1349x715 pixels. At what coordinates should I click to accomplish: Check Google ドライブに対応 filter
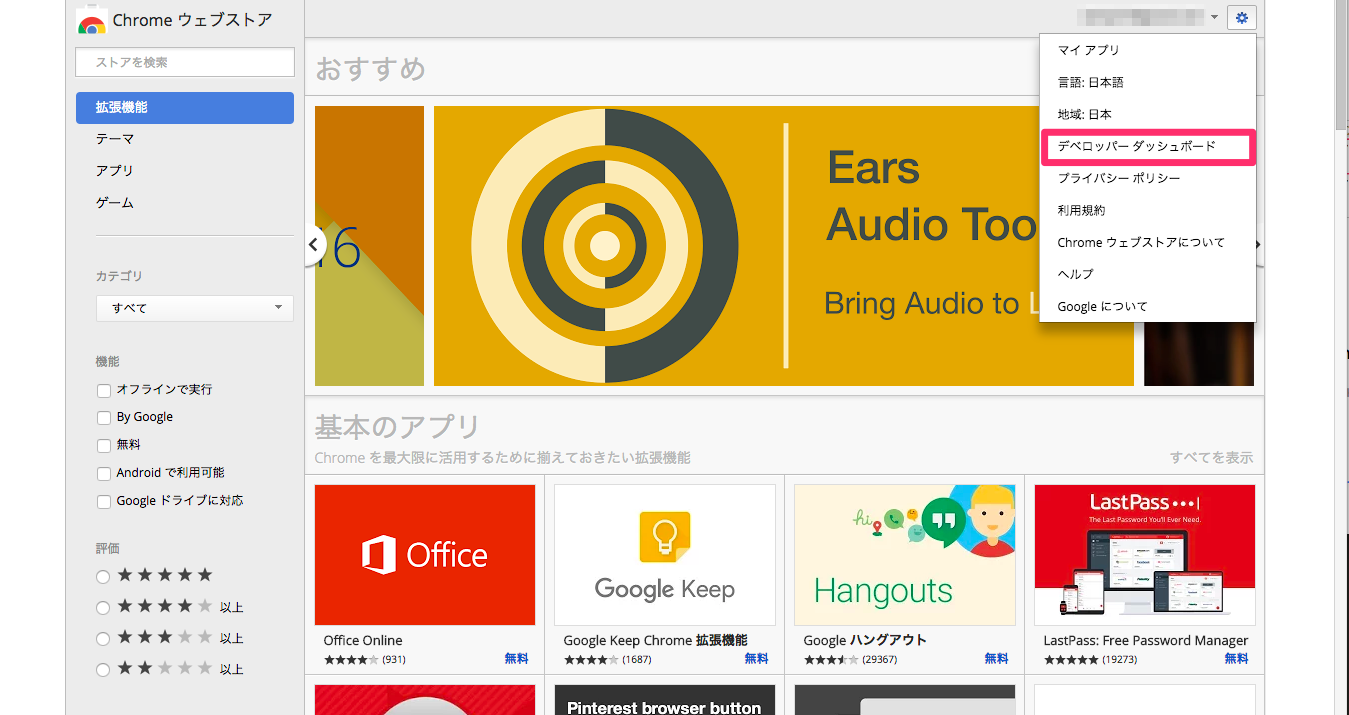coord(104,502)
